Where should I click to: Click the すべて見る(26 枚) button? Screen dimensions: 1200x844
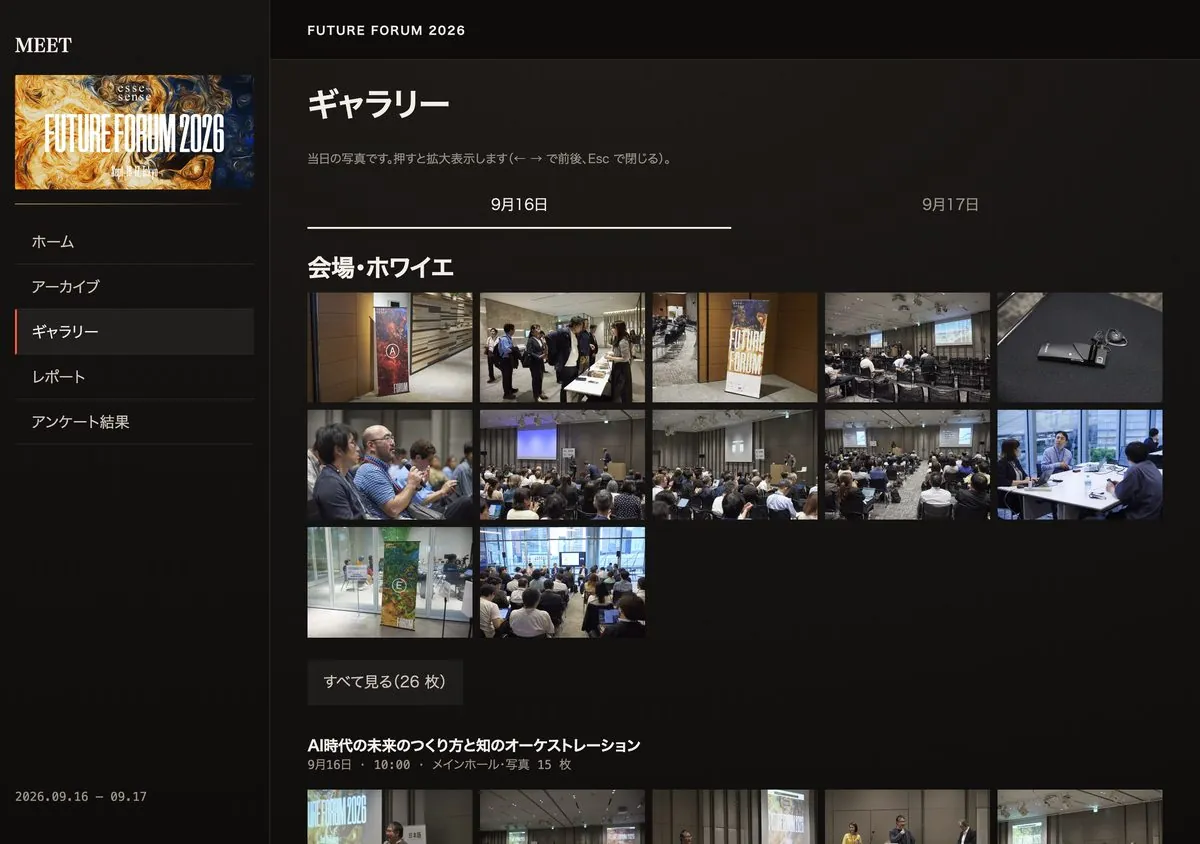tap(385, 682)
